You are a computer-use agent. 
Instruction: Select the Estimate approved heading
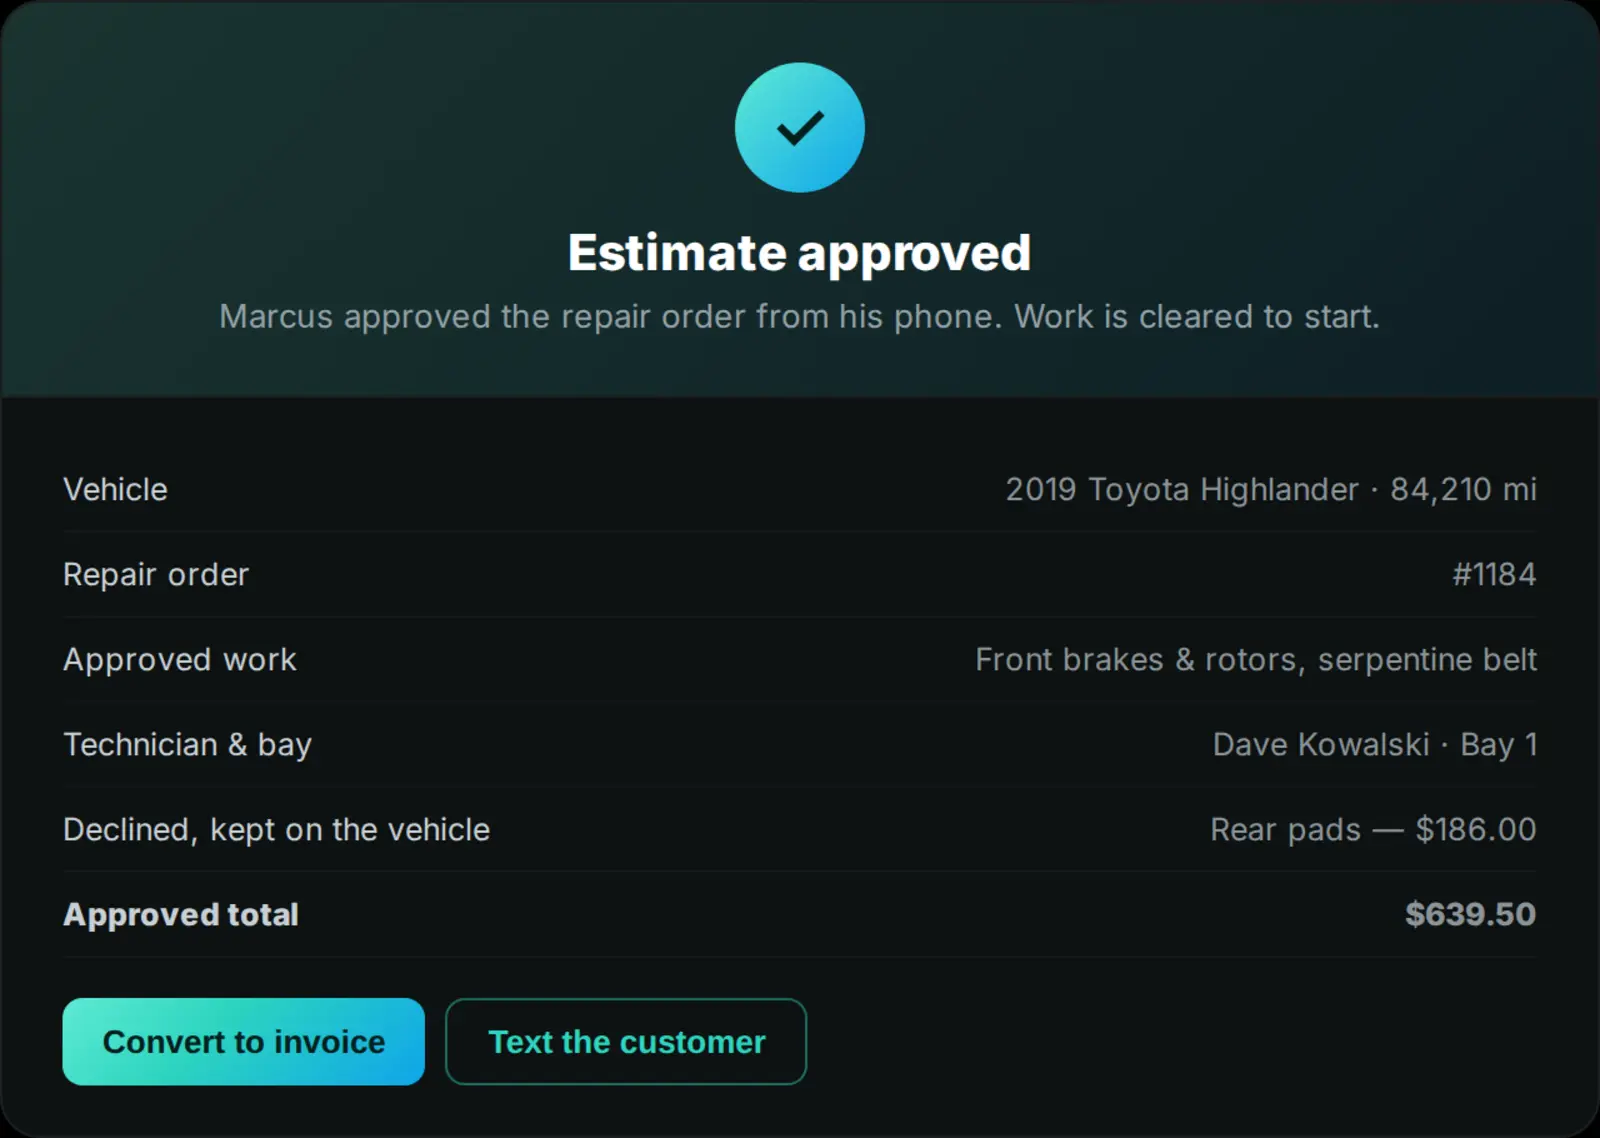pyautogui.click(x=800, y=253)
